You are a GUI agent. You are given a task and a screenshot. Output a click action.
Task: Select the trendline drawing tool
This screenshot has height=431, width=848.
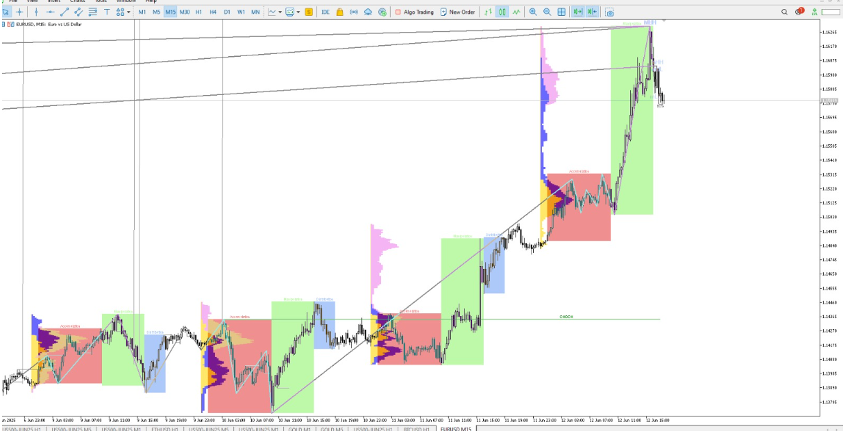[64, 12]
